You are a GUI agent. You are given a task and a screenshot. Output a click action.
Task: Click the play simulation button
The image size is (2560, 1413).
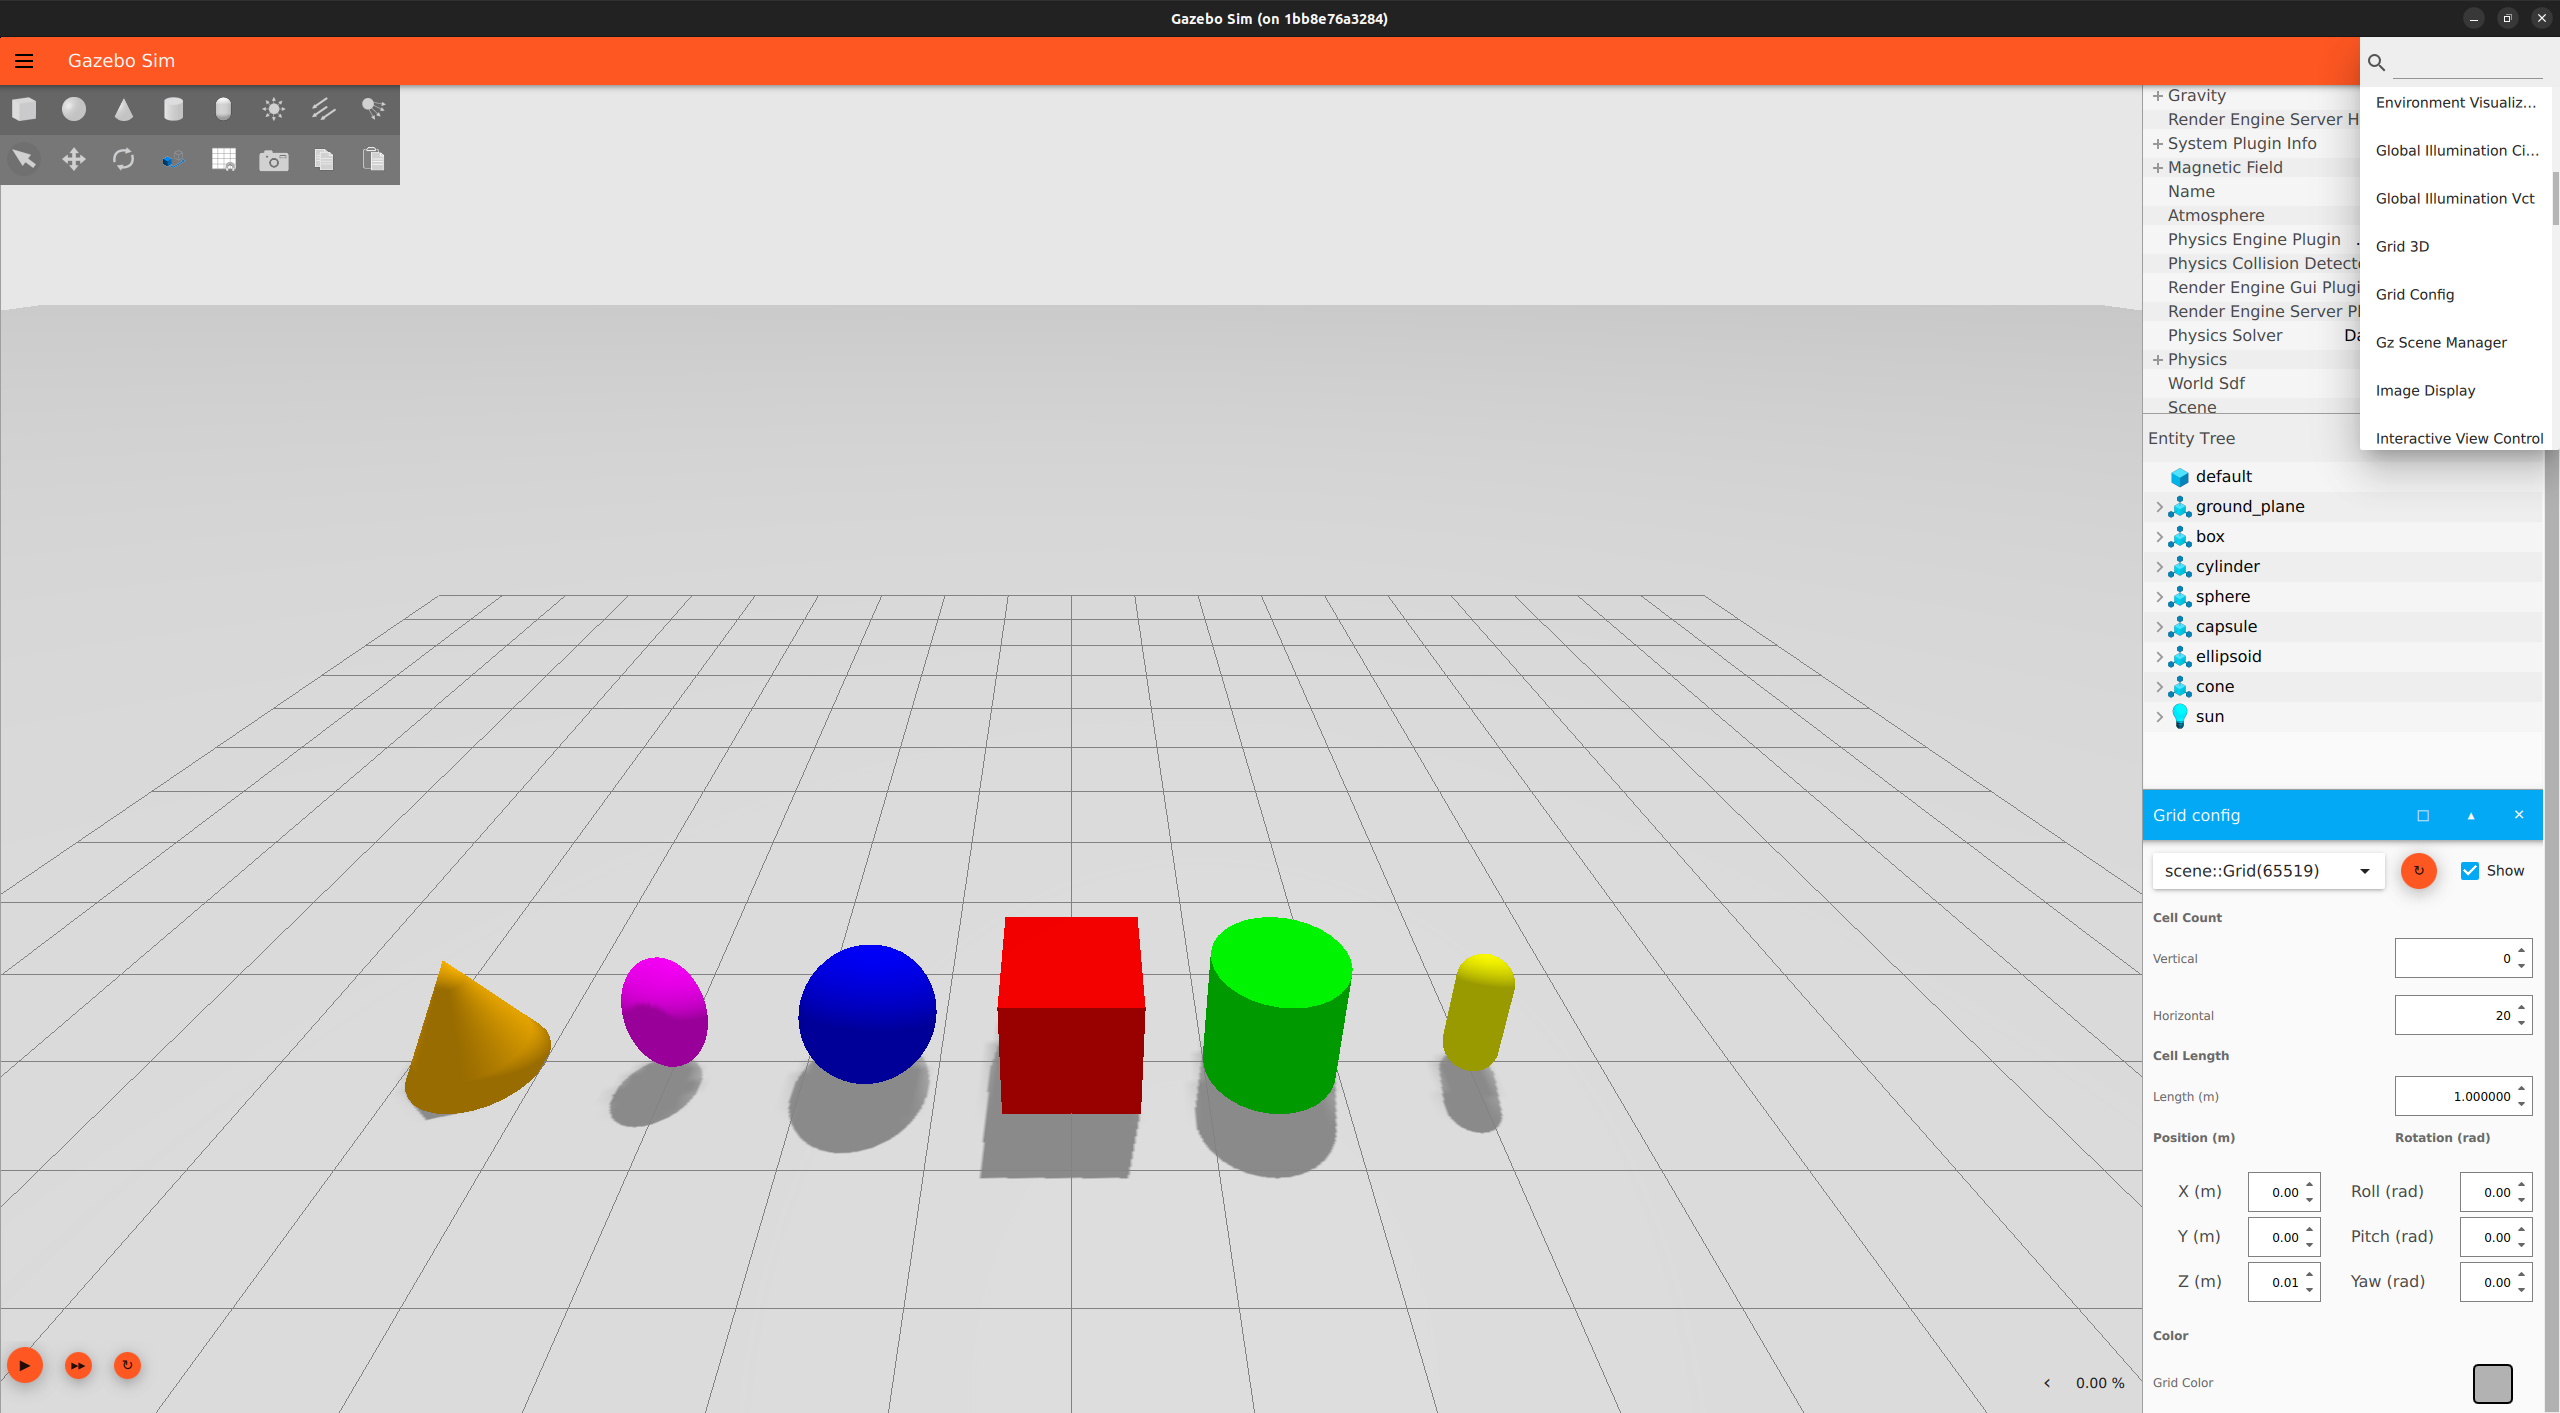point(23,1364)
